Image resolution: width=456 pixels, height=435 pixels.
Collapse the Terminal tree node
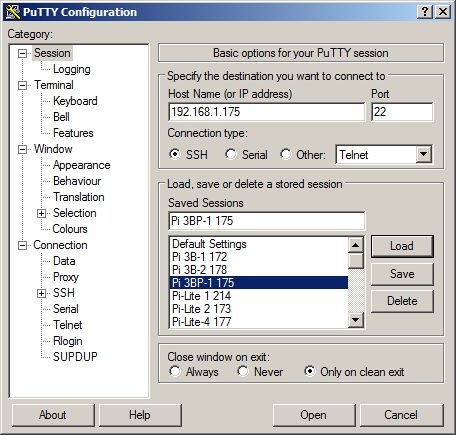click(x=22, y=85)
